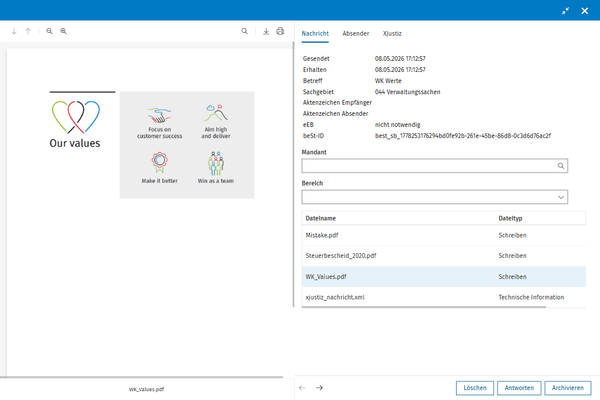Select the WK_Values.pdf row

(443, 276)
